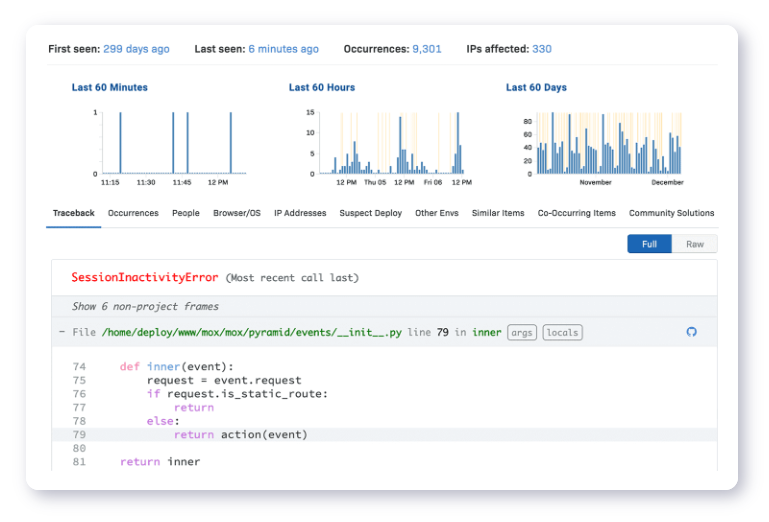Open the IP Addresses tab
This screenshot has height=522, width=769.
(x=300, y=213)
